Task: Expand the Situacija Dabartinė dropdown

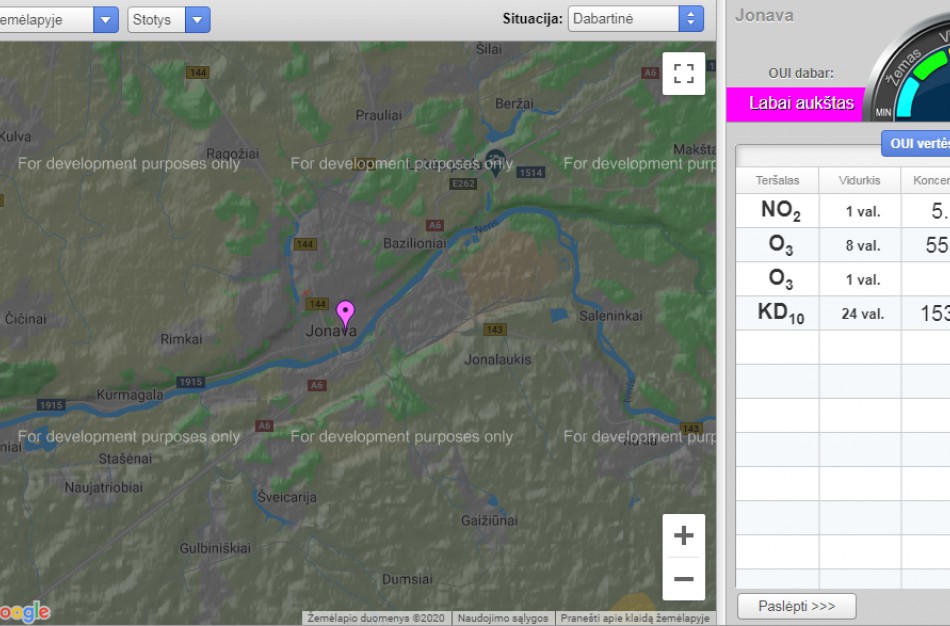Action: (635, 19)
